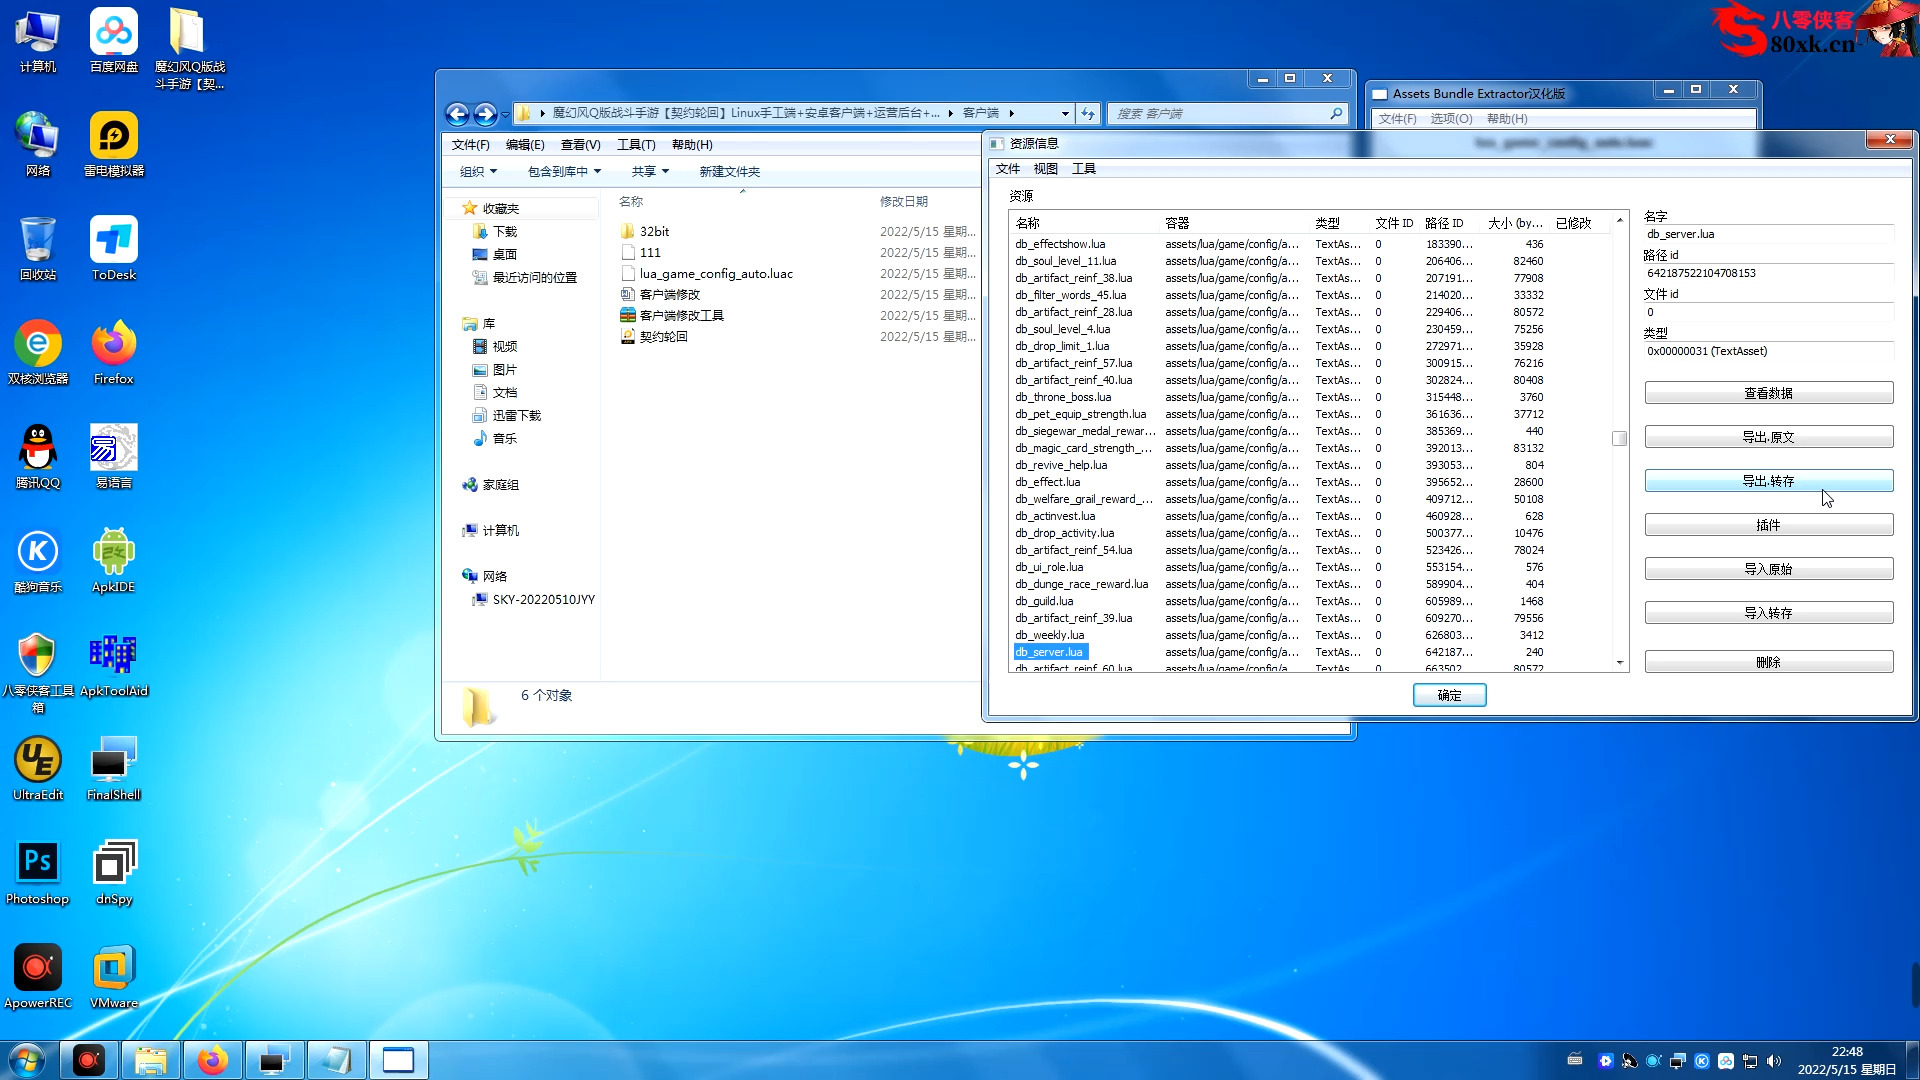
Task: Click the Firefox icon in the taskbar
Action: pyautogui.click(x=212, y=1060)
